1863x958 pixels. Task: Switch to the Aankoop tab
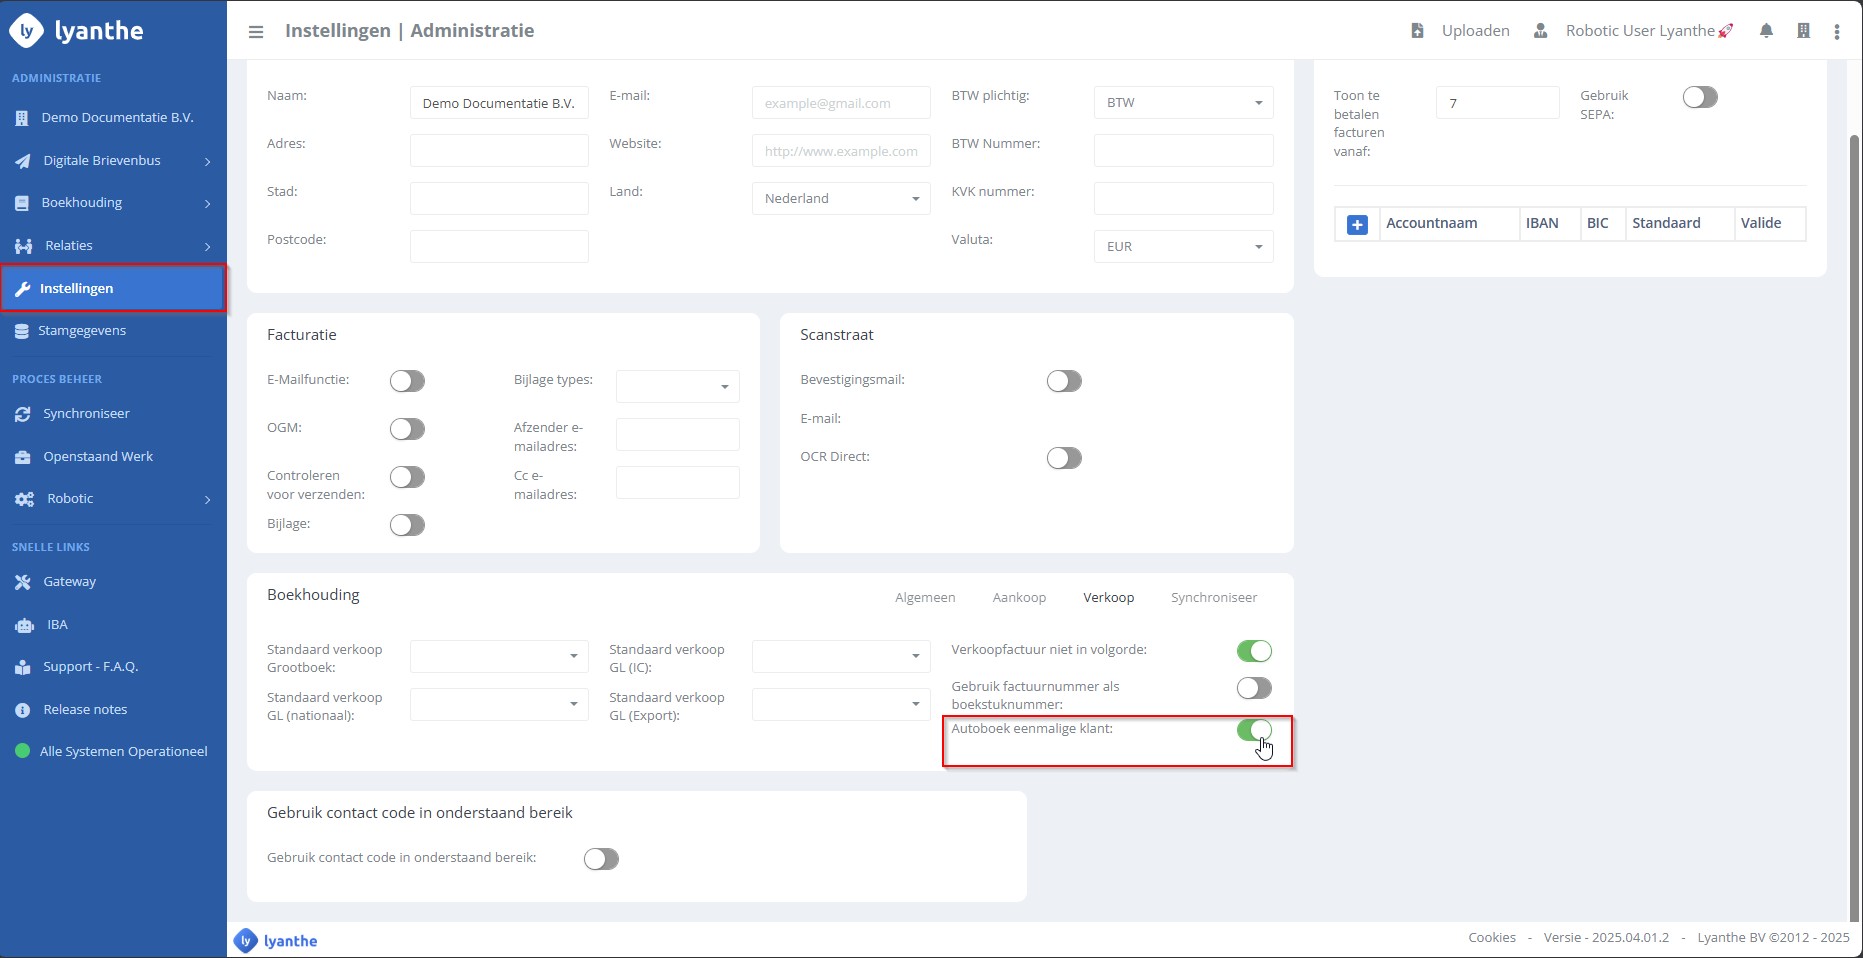[1018, 598]
